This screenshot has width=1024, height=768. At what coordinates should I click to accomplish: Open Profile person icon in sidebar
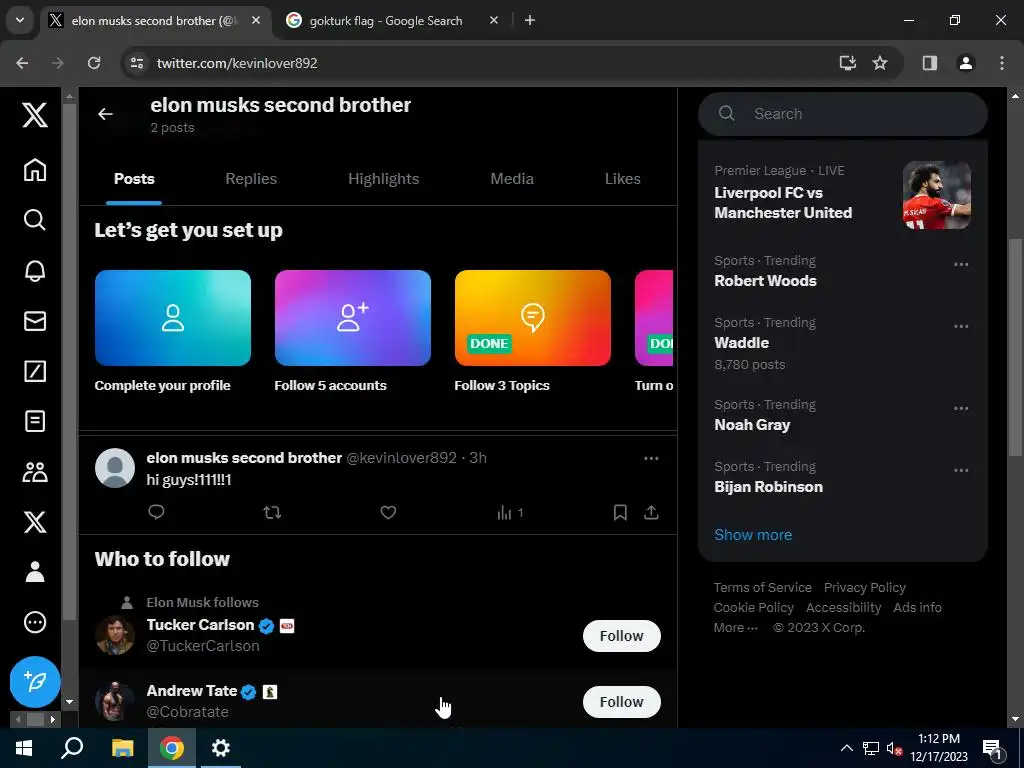point(35,572)
